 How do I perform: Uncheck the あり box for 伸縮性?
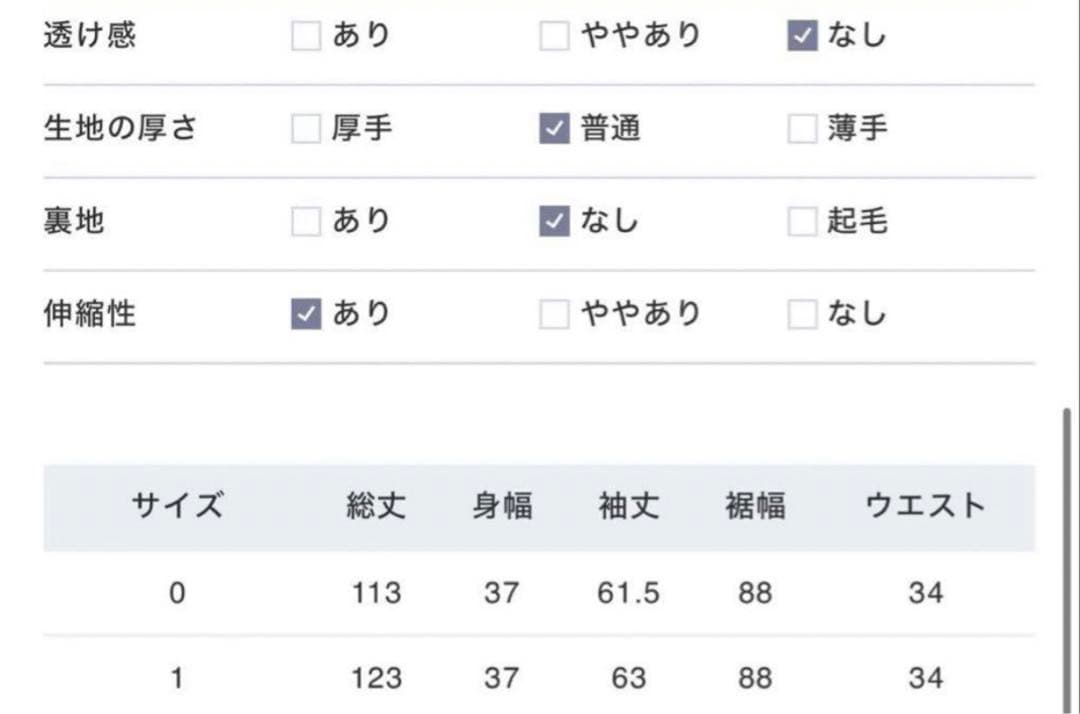click(306, 315)
